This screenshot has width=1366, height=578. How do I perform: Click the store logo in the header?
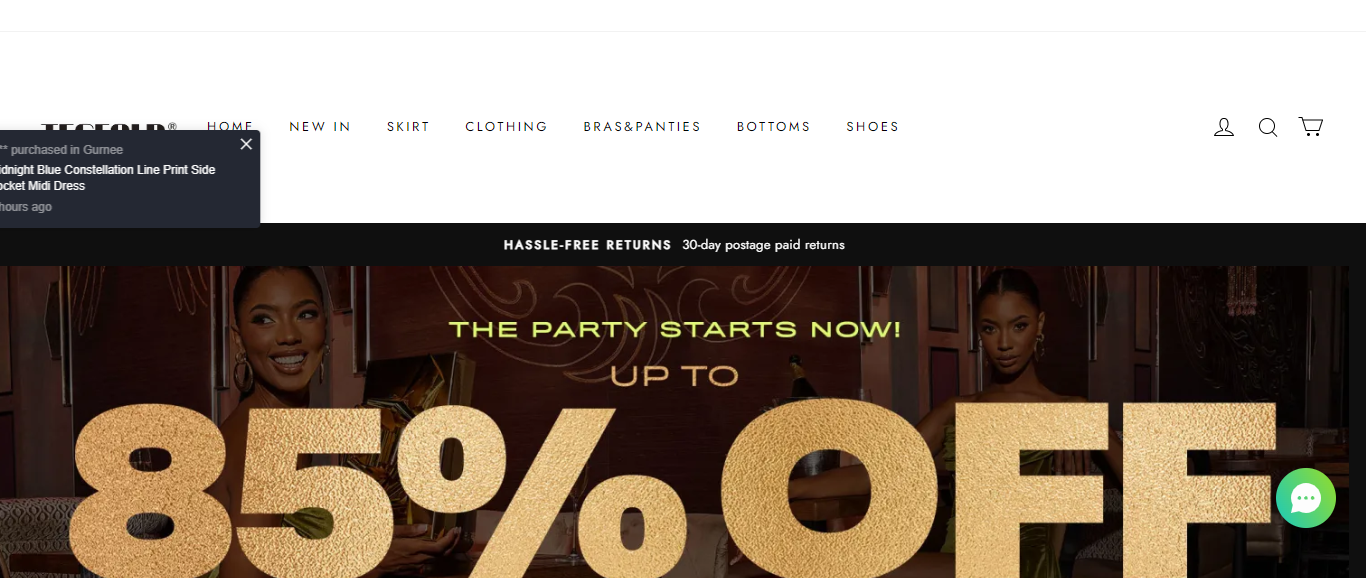(110, 126)
